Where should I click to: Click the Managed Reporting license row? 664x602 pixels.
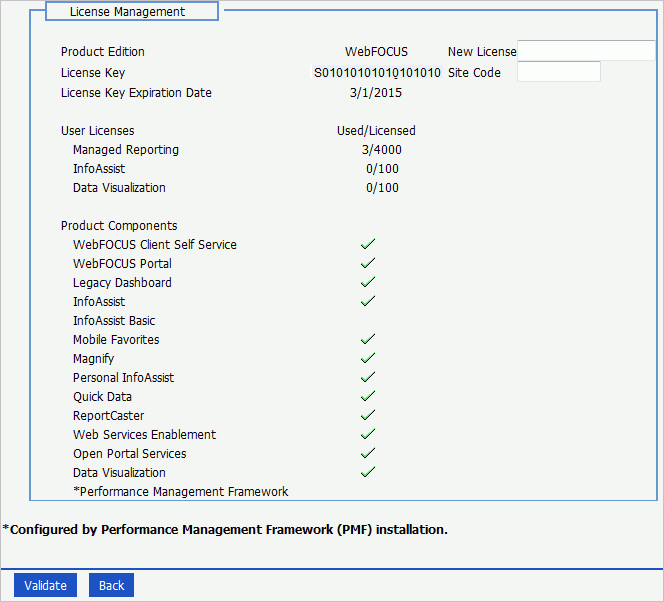[x=126, y=150]
